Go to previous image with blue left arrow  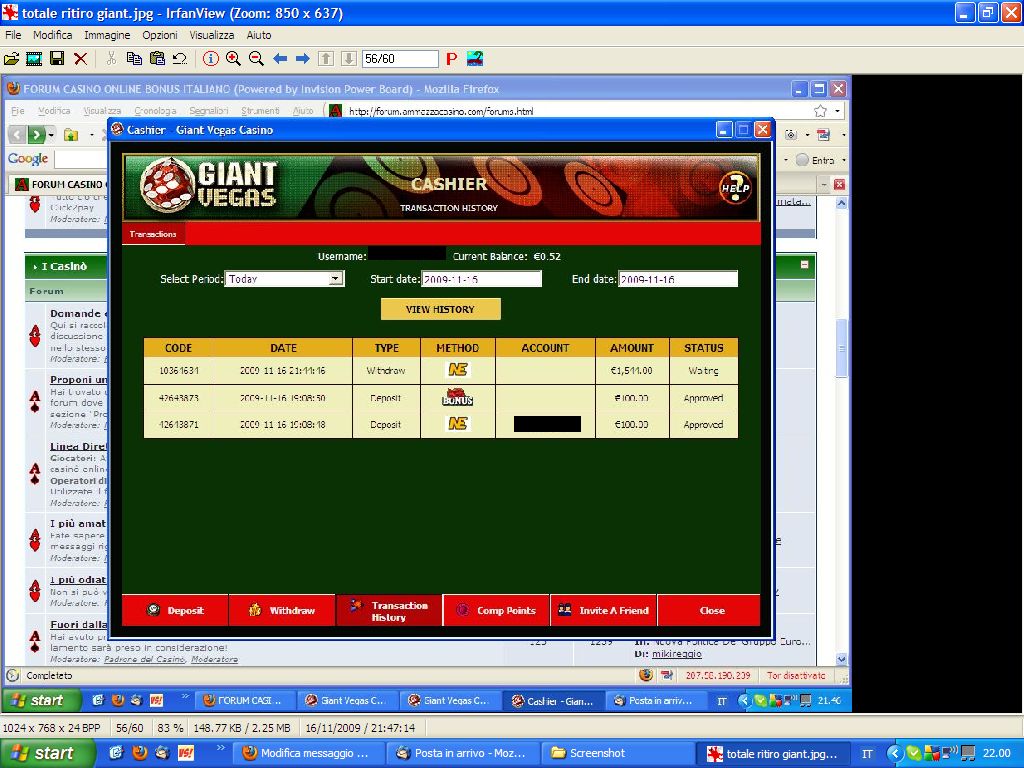coord(280,59)
